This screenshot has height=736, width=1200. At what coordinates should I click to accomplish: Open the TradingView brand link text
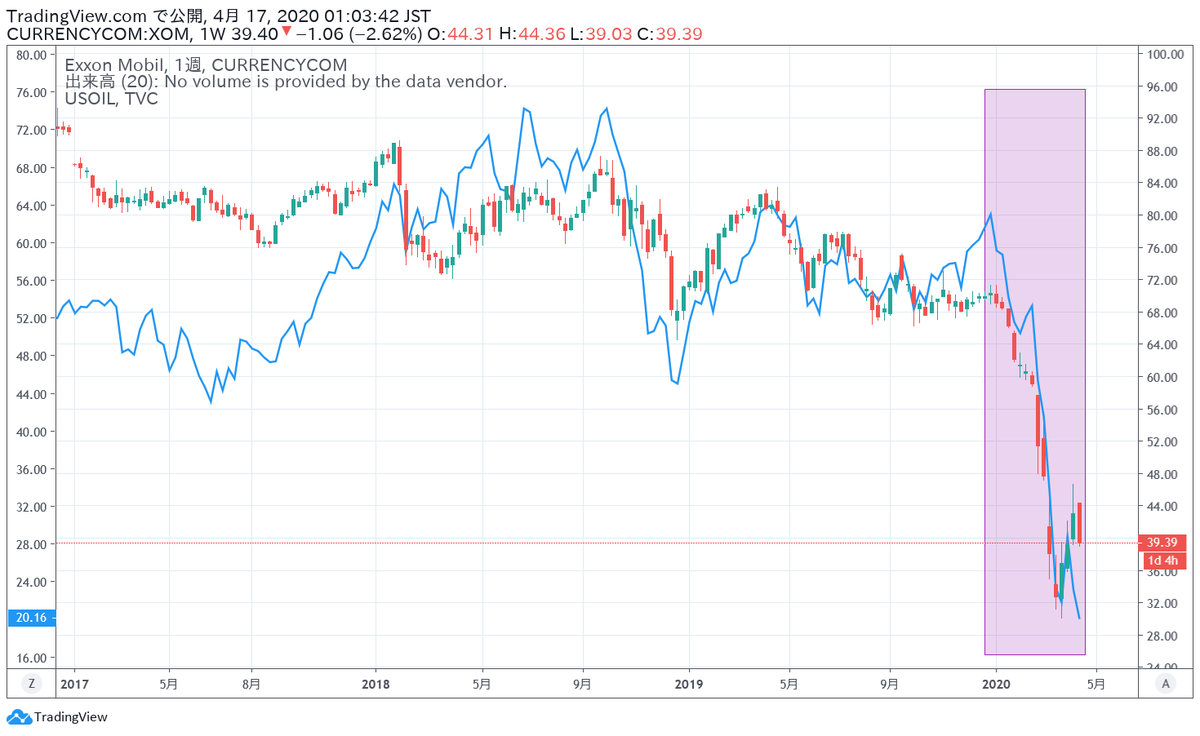coord(70,717)
